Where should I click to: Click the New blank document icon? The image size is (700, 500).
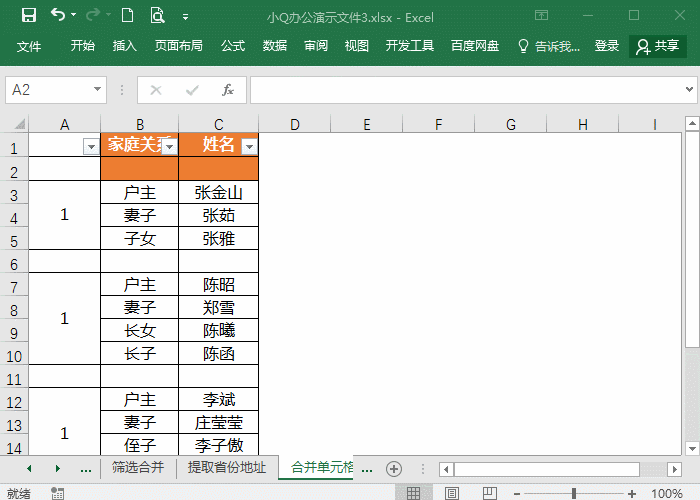coord(128,16)
